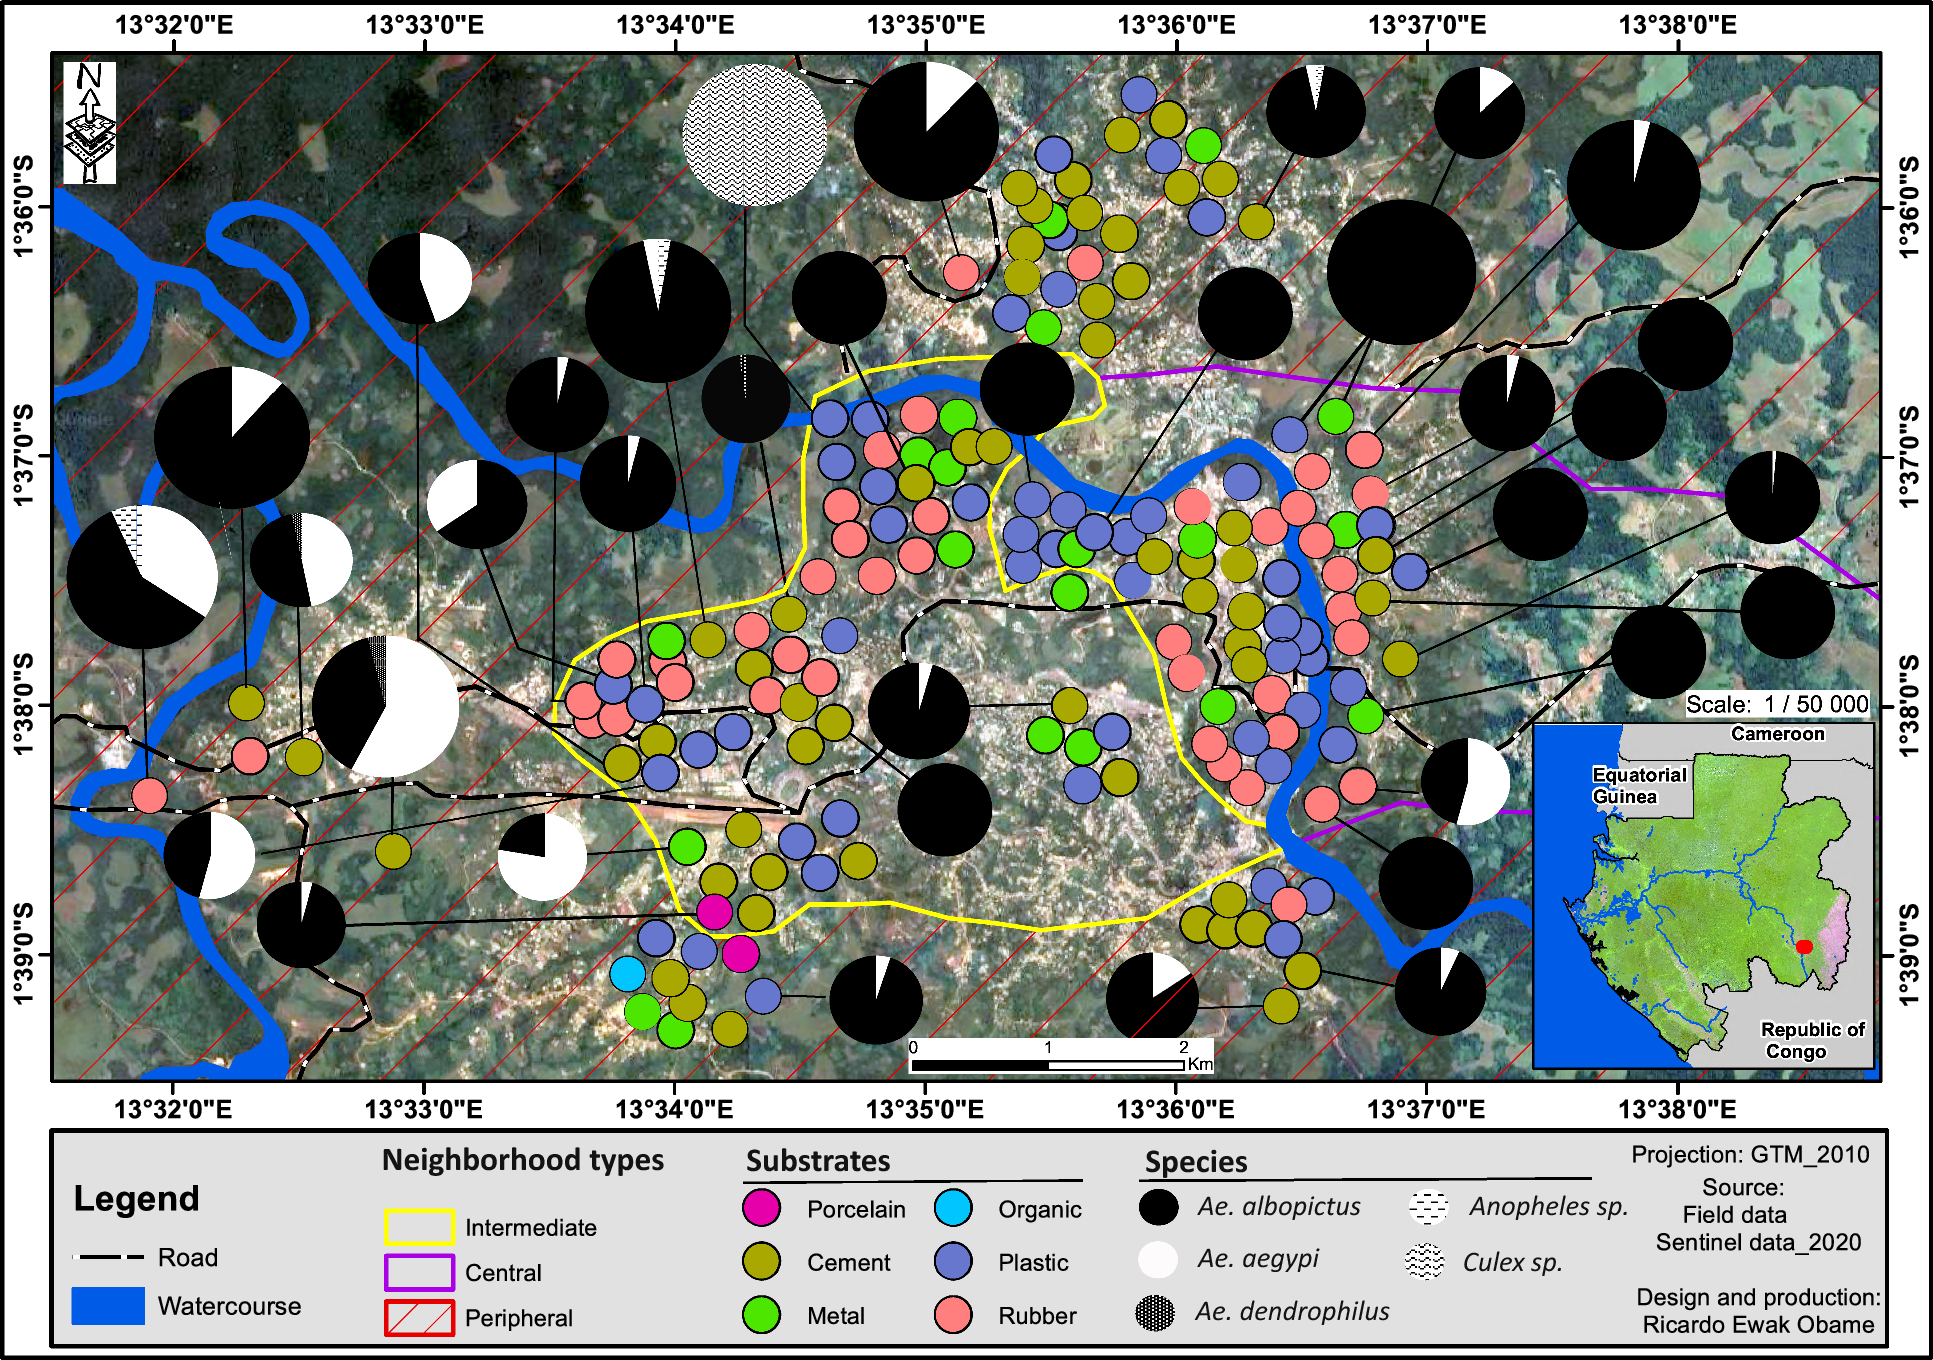Click the Culex sp. wavy pattern symbol
1933x1360 pixels.
(1425, 1262)
